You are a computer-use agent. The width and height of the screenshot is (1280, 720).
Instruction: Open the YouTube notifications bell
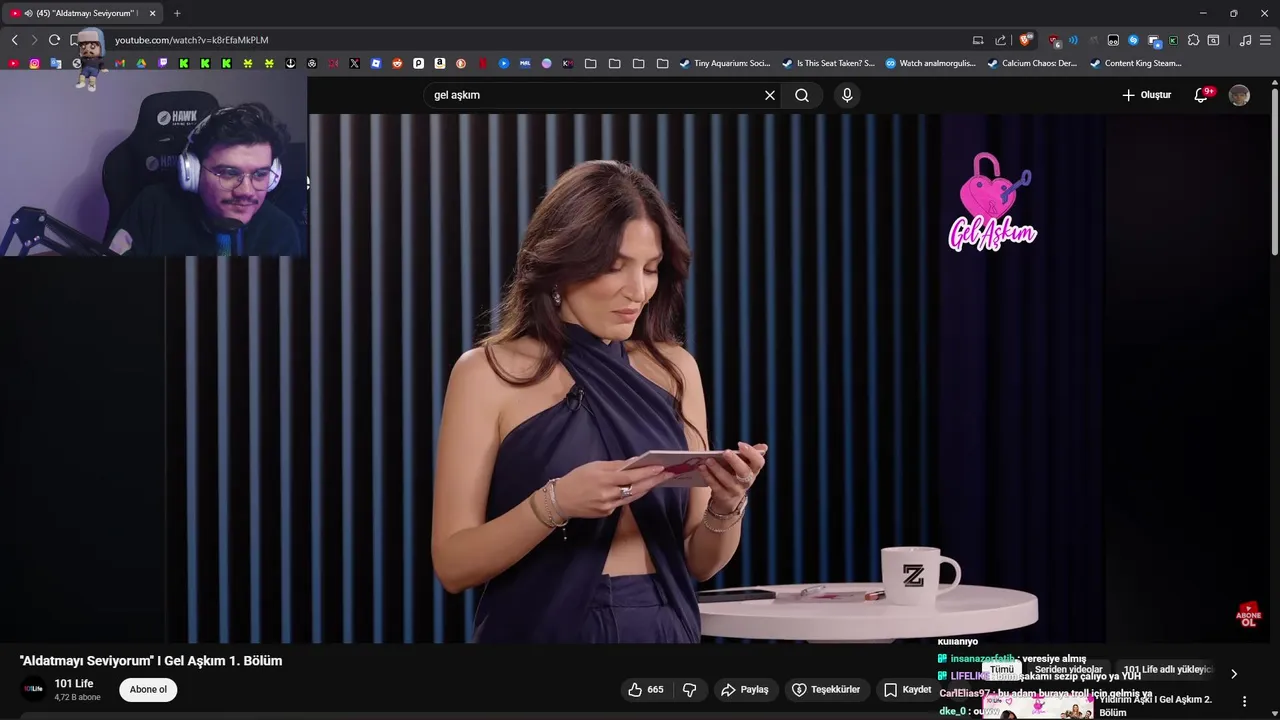pyautogui.click(x=1202, y=95)
